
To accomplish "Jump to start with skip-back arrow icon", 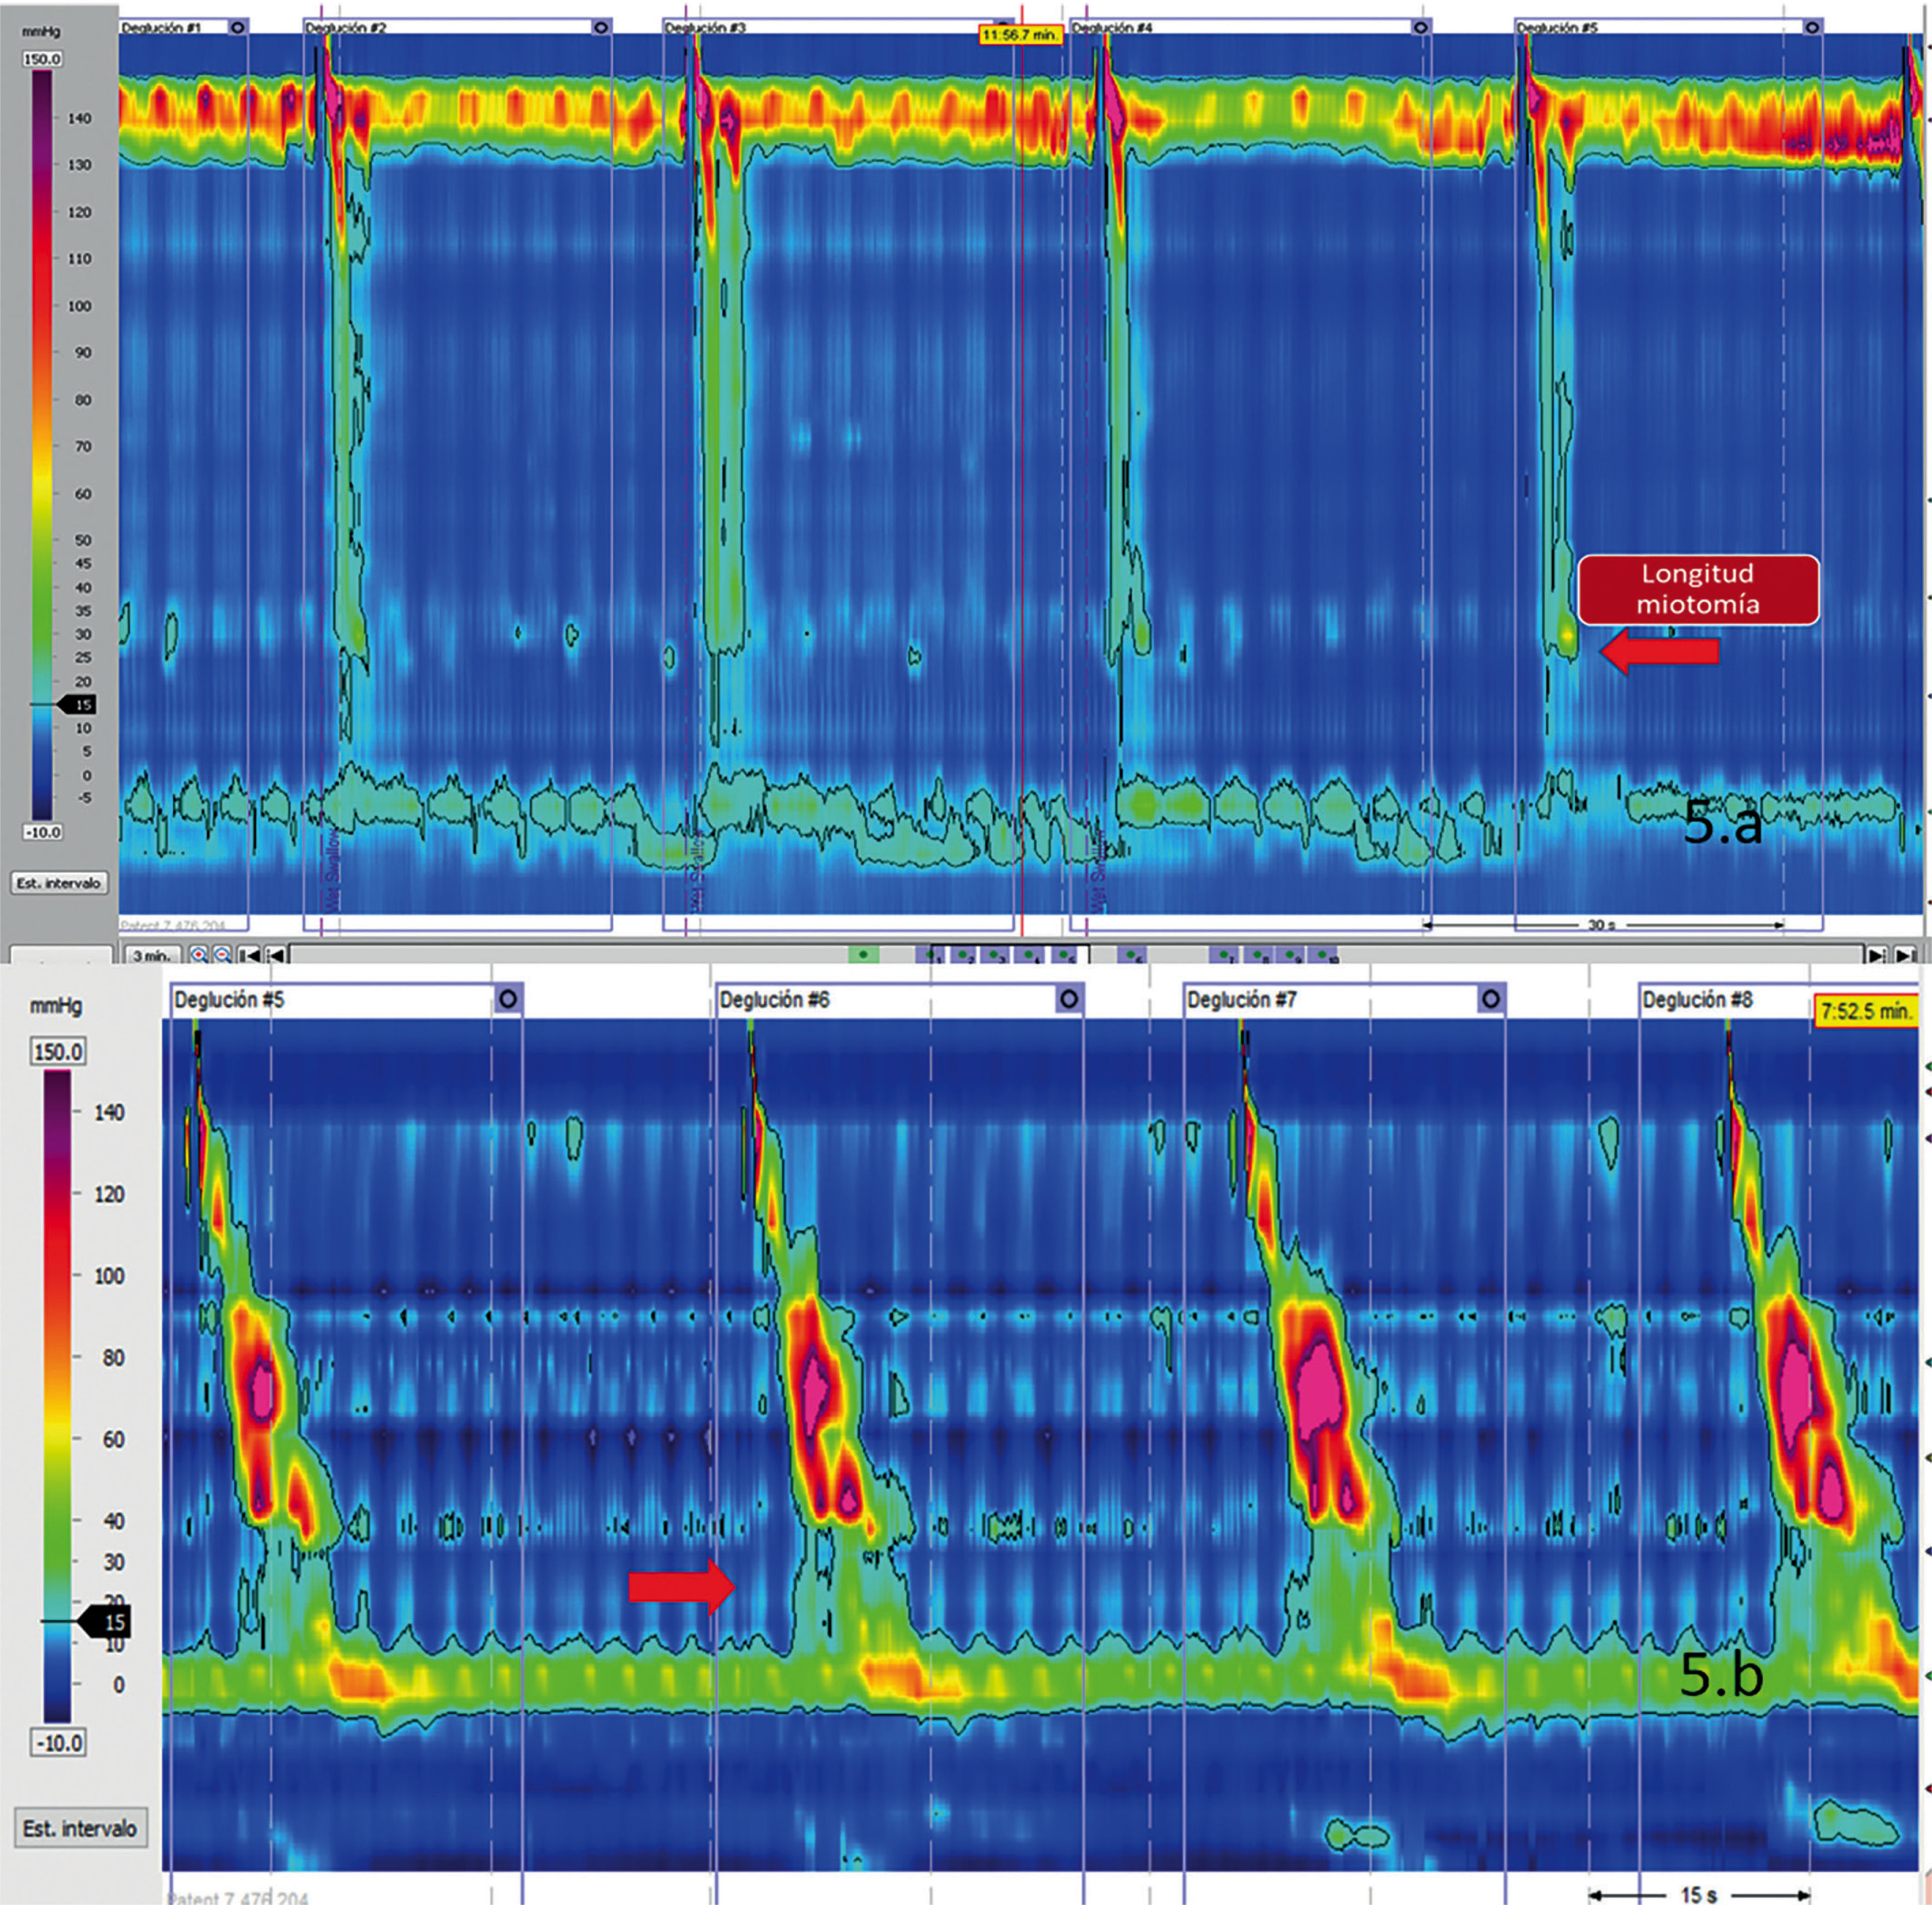I will (x=250, y=955).
